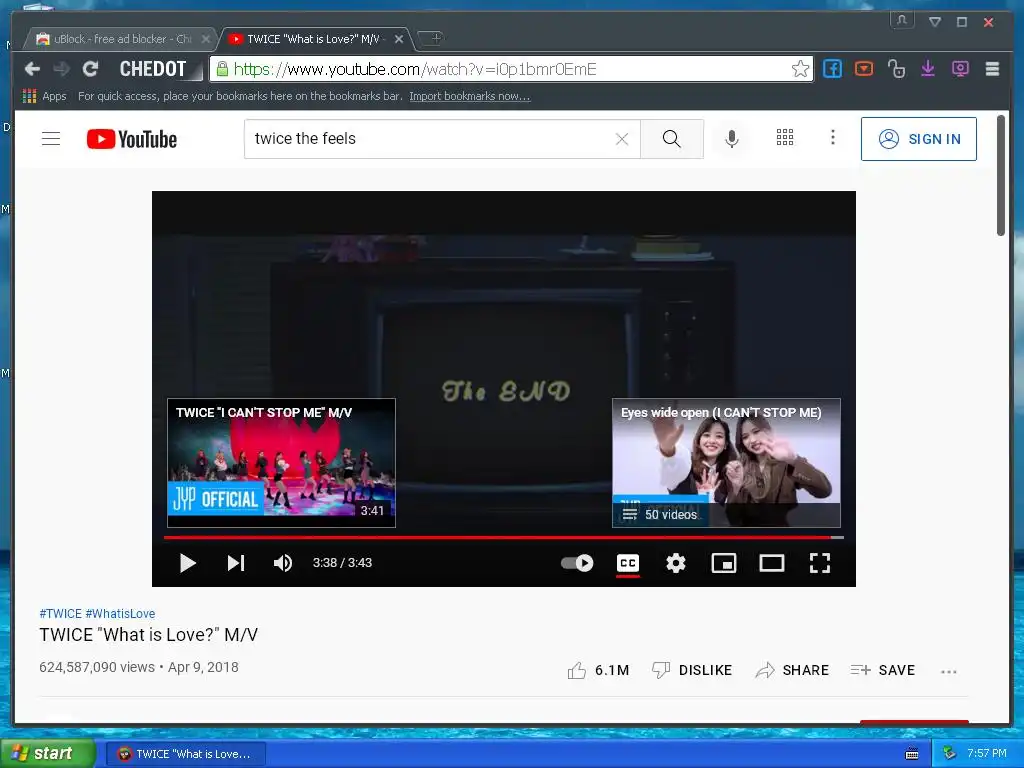Click the Import bookmarks now link

[x=470, y=96]
